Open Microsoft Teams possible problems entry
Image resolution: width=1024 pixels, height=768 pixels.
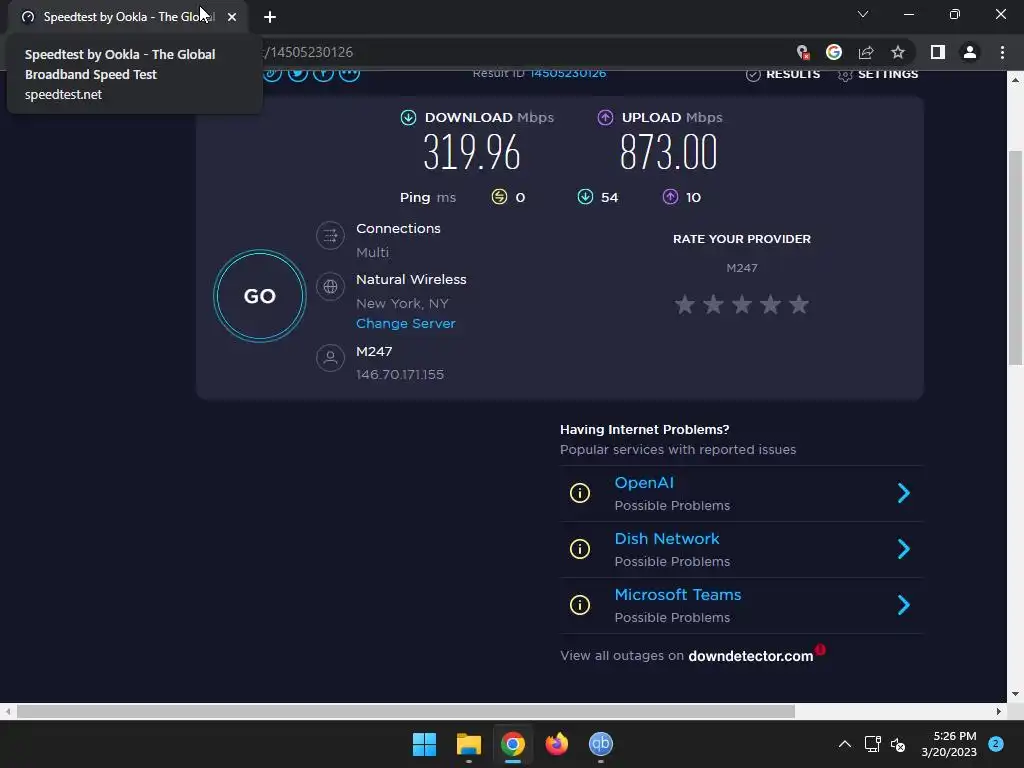click(741, 606)
